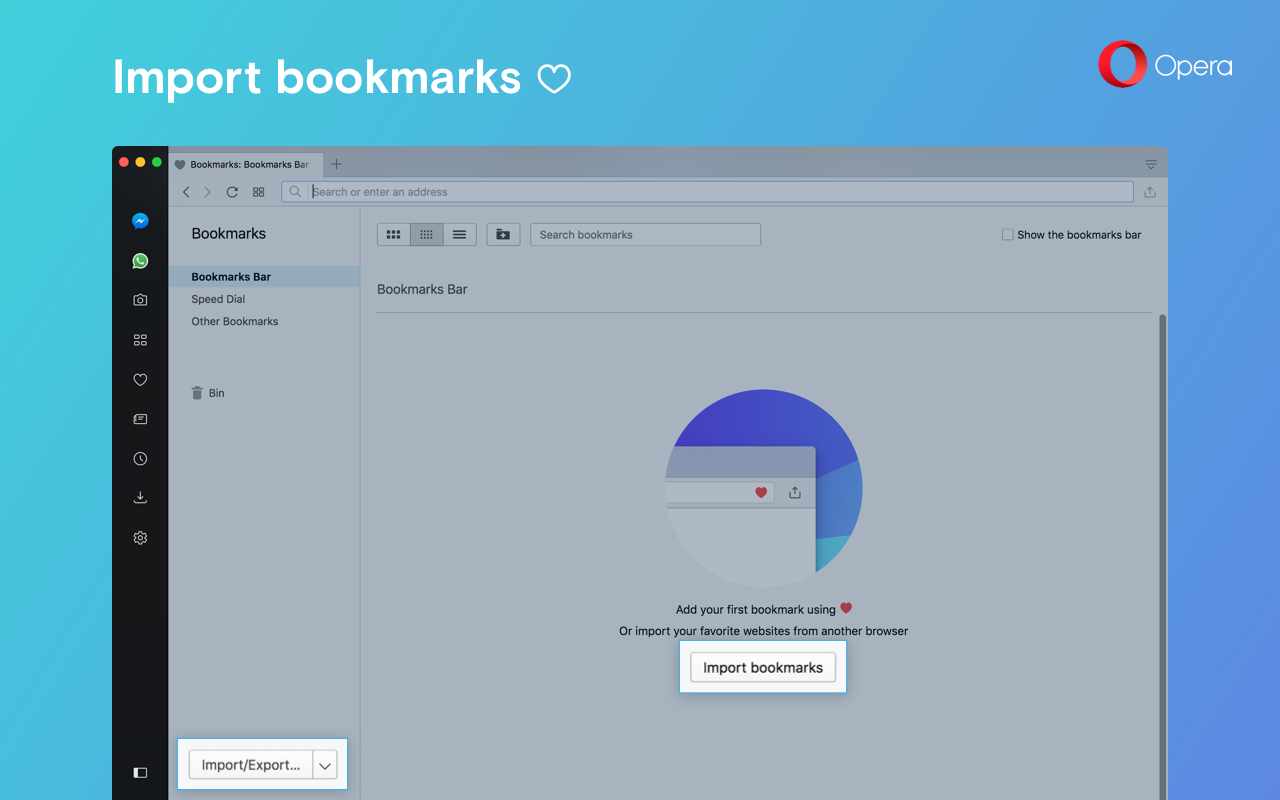Open Messenger from the sidebar
The image size is (1280, 800).
[140, 221]
